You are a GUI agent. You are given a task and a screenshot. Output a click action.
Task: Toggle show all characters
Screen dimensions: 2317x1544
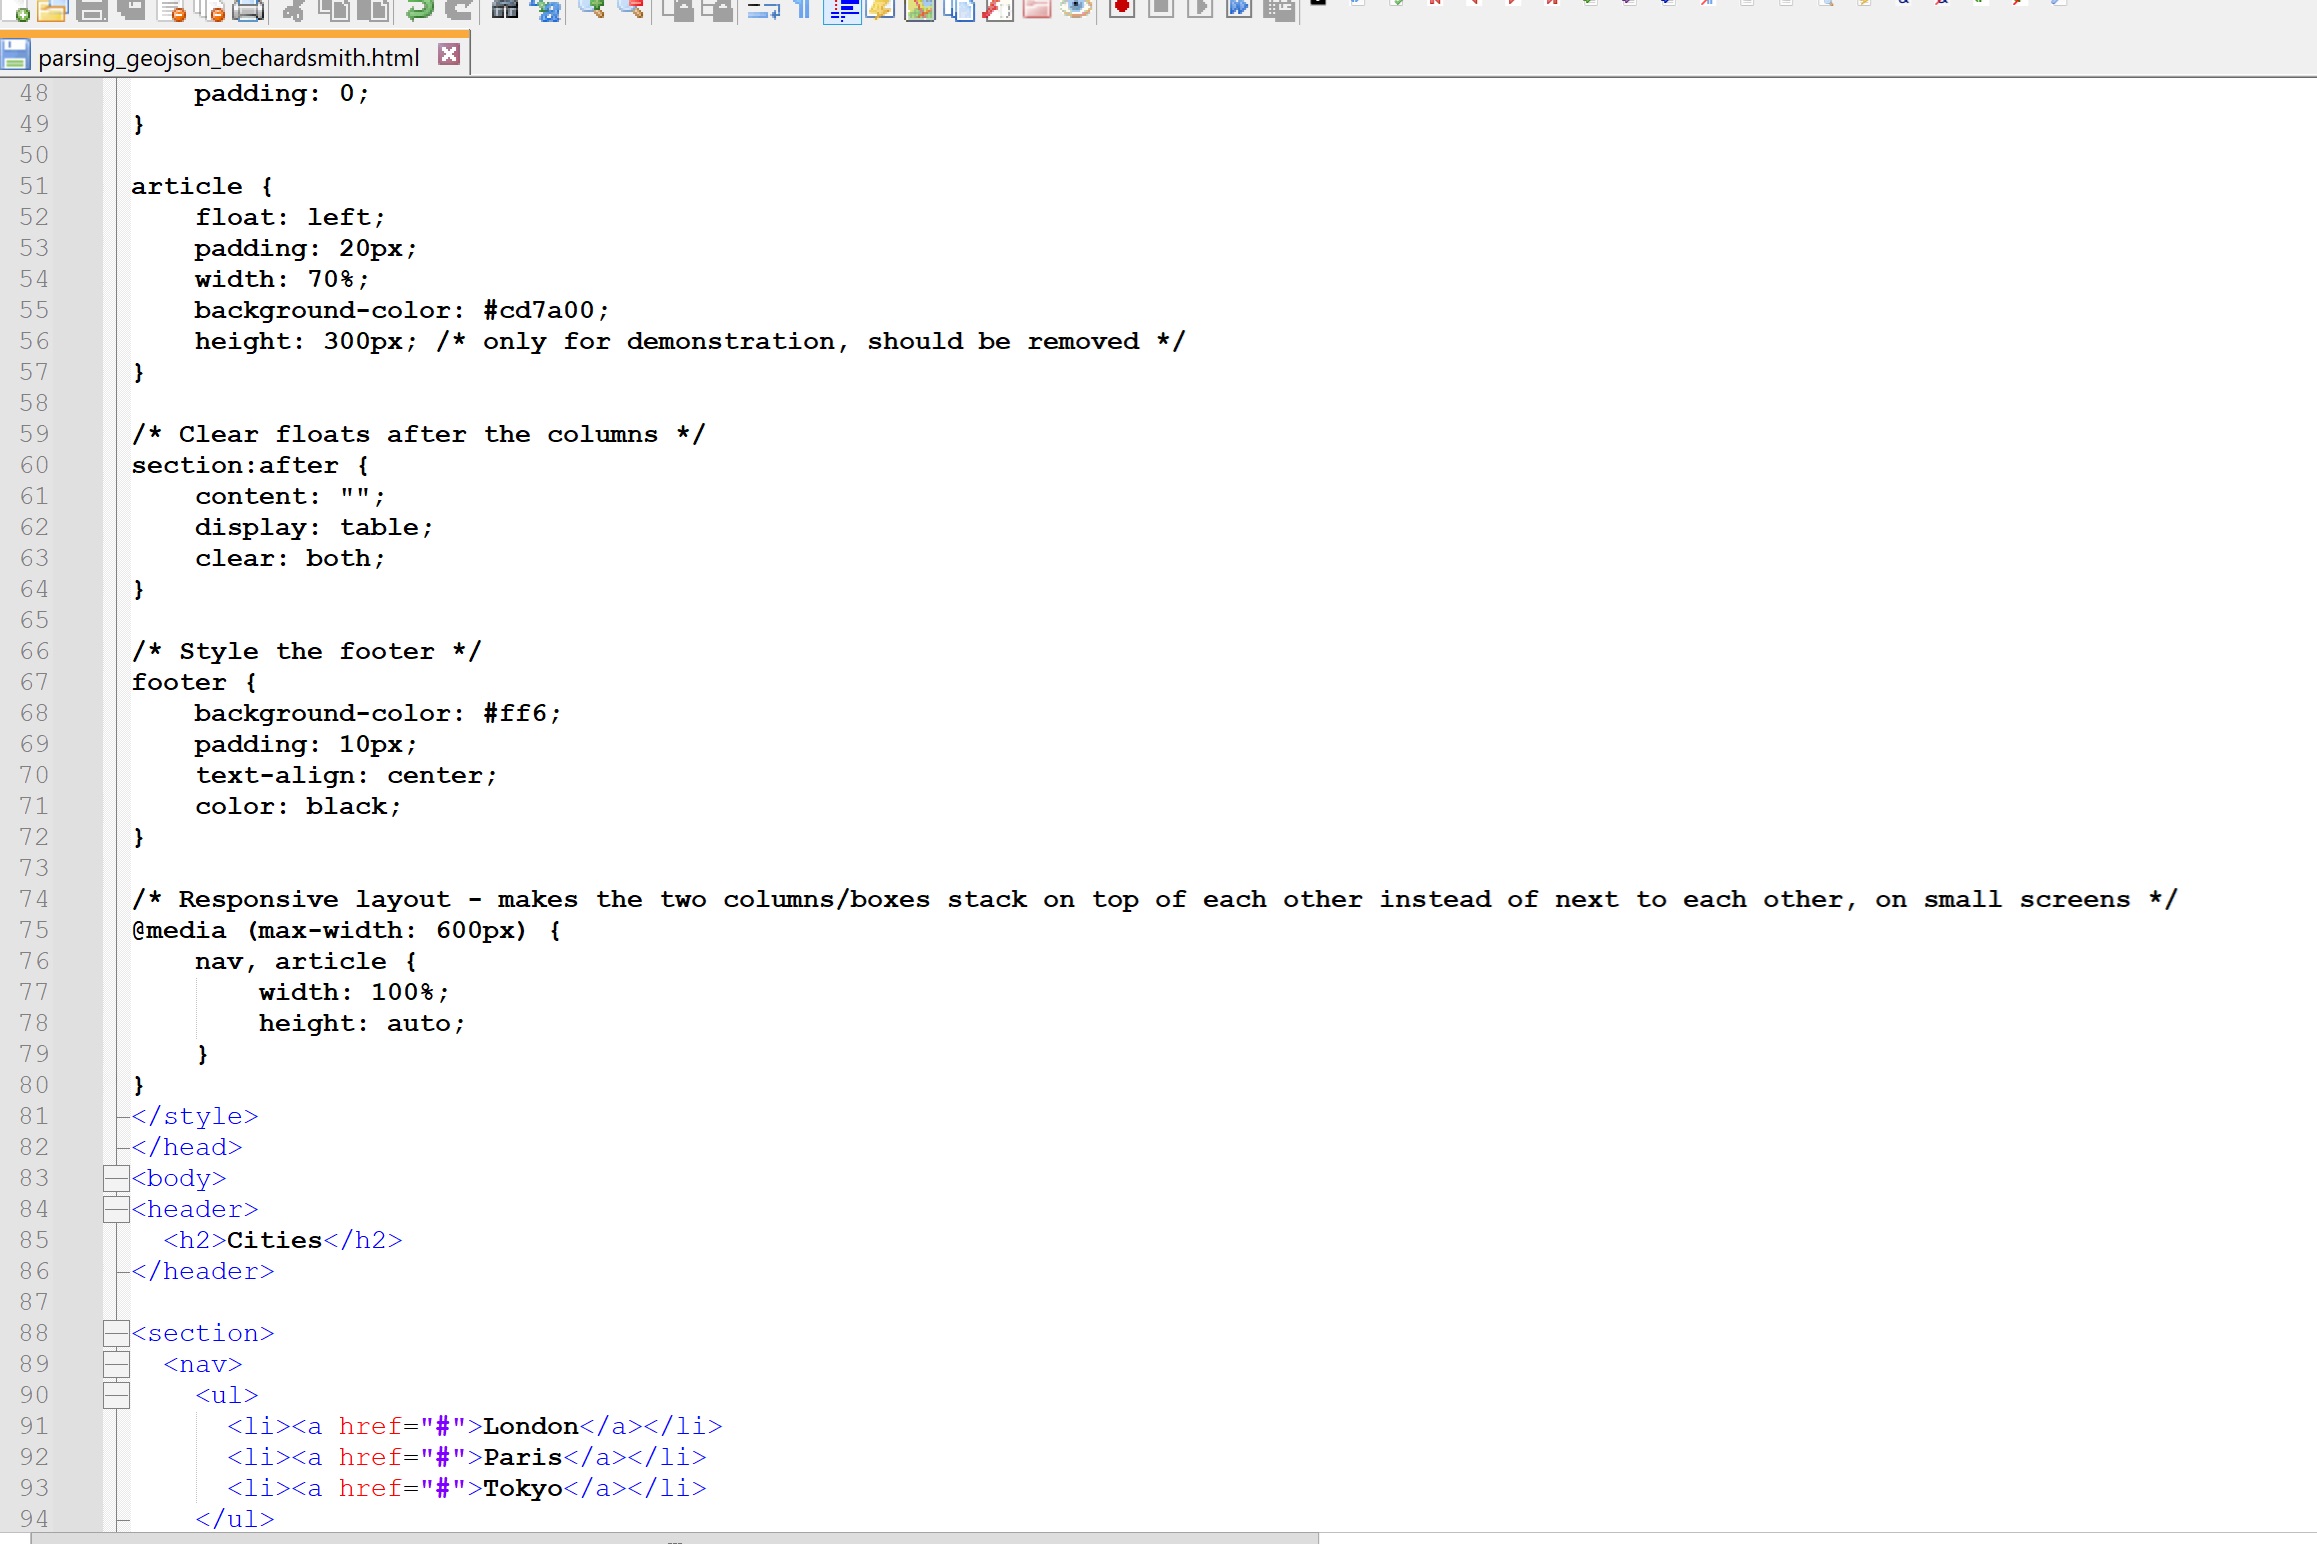click(x=801, y=11)
